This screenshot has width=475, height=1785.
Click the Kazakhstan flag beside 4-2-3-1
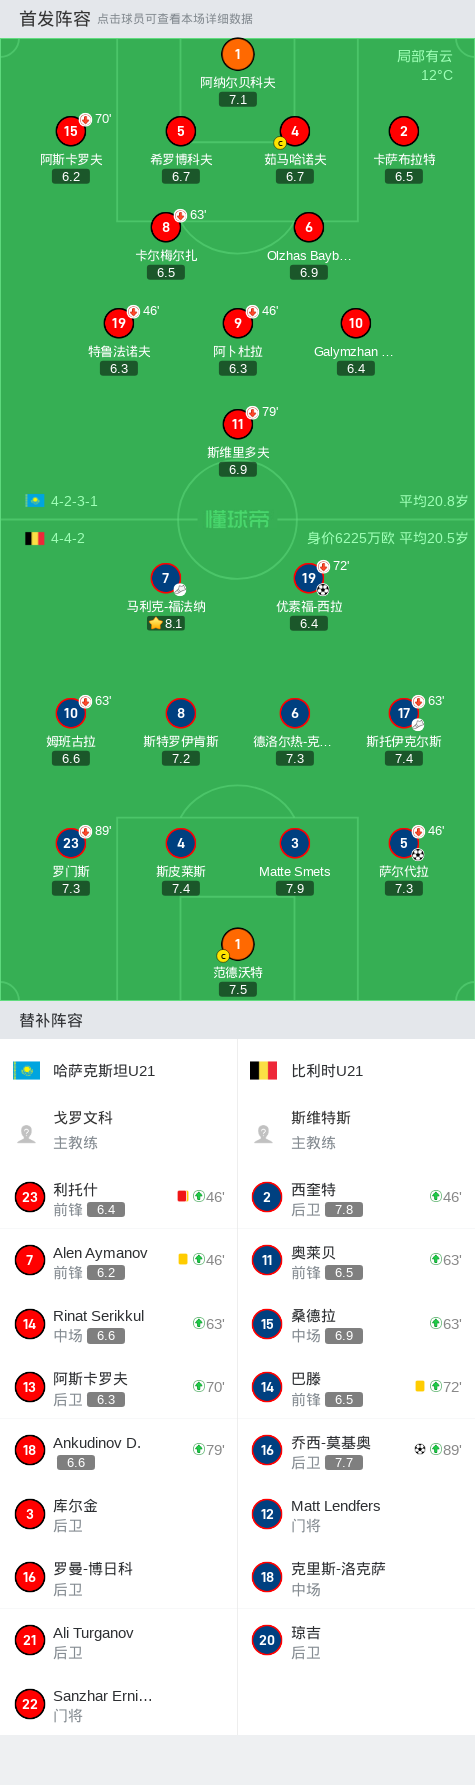[x=35, y=501]
